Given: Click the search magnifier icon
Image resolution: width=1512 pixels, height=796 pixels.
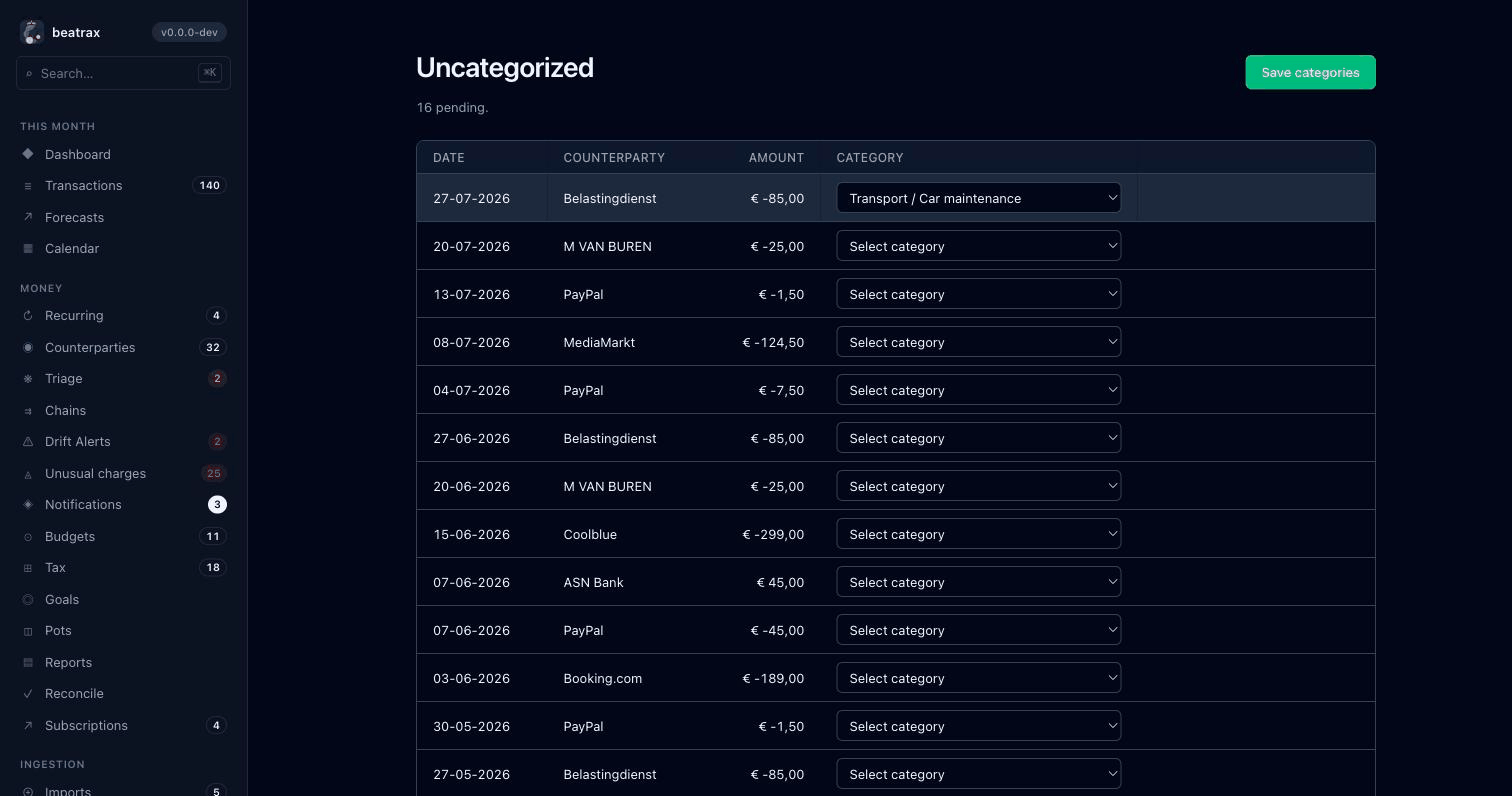Looking at the screenshot, I should [x=29, y=74].
